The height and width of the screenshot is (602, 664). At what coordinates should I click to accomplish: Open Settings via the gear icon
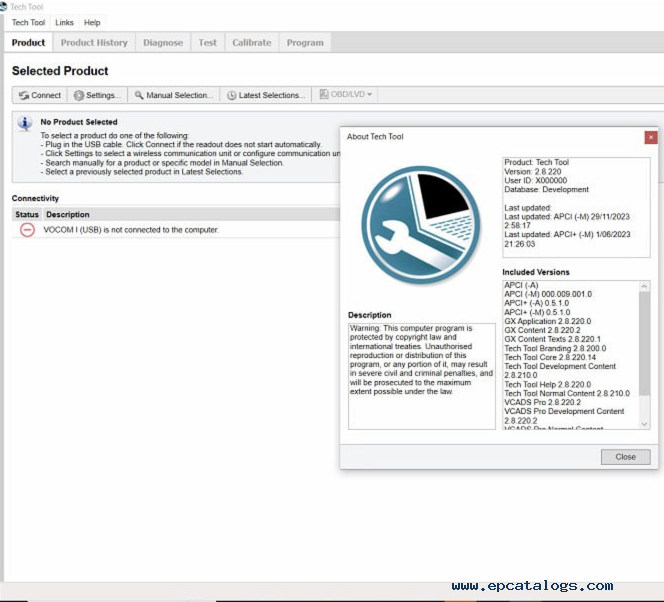(79, 95)
